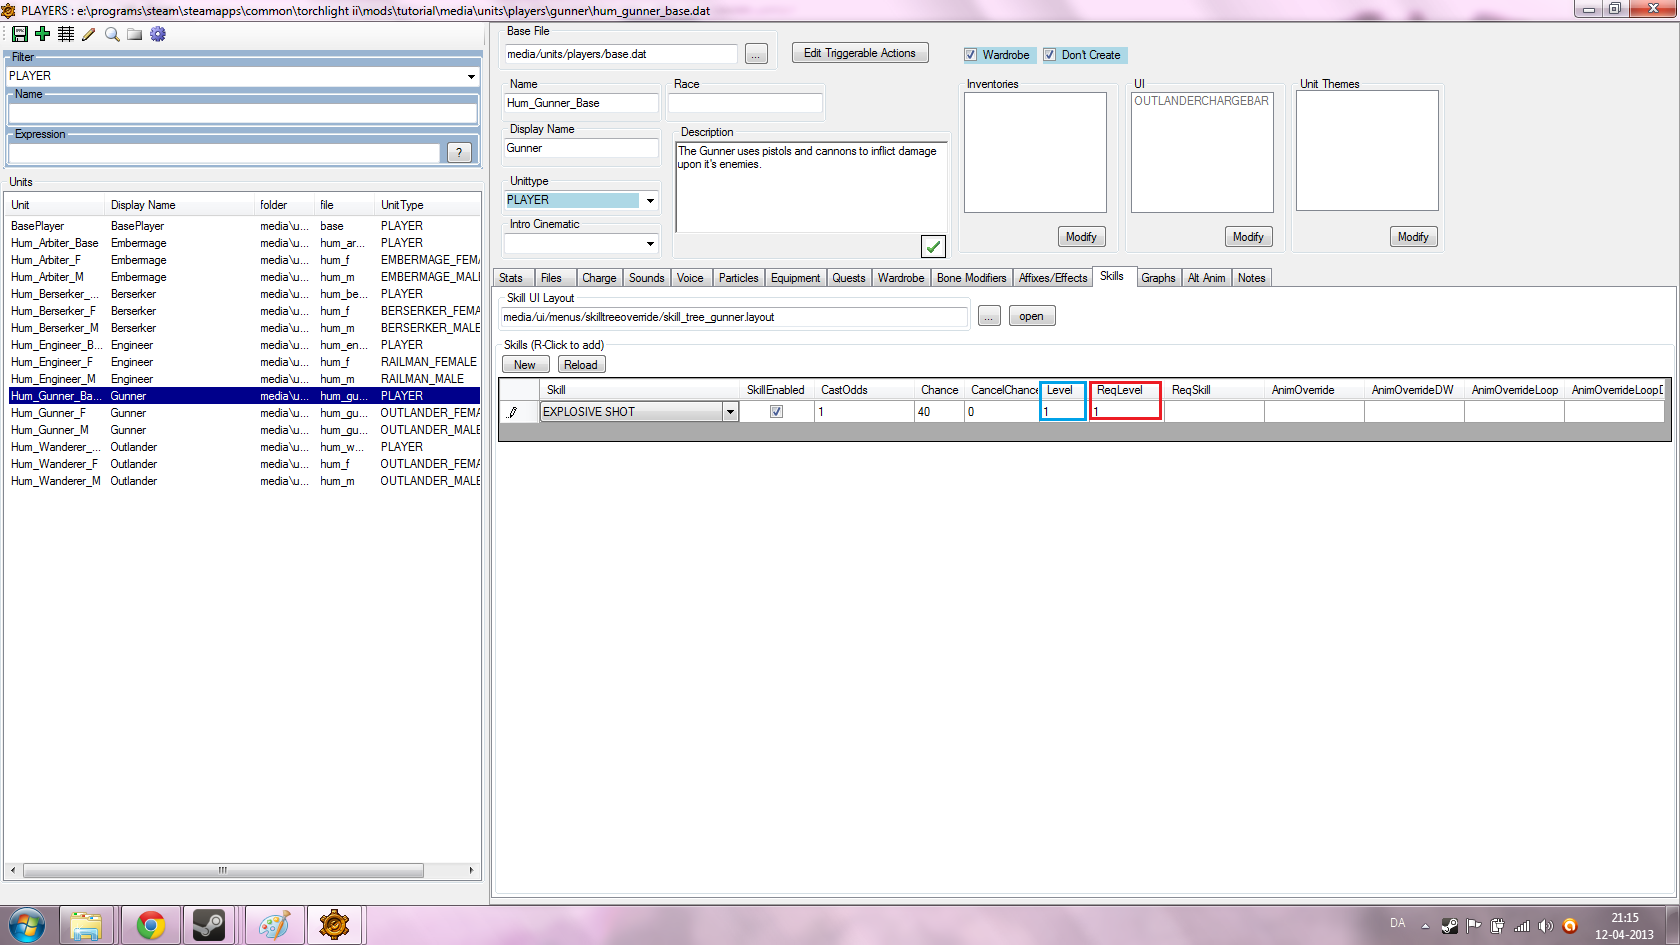Screen dimensions: 1680x945
Task: Click Modify under UI list
Action: pyautogui.click(x=1248, y=237)
